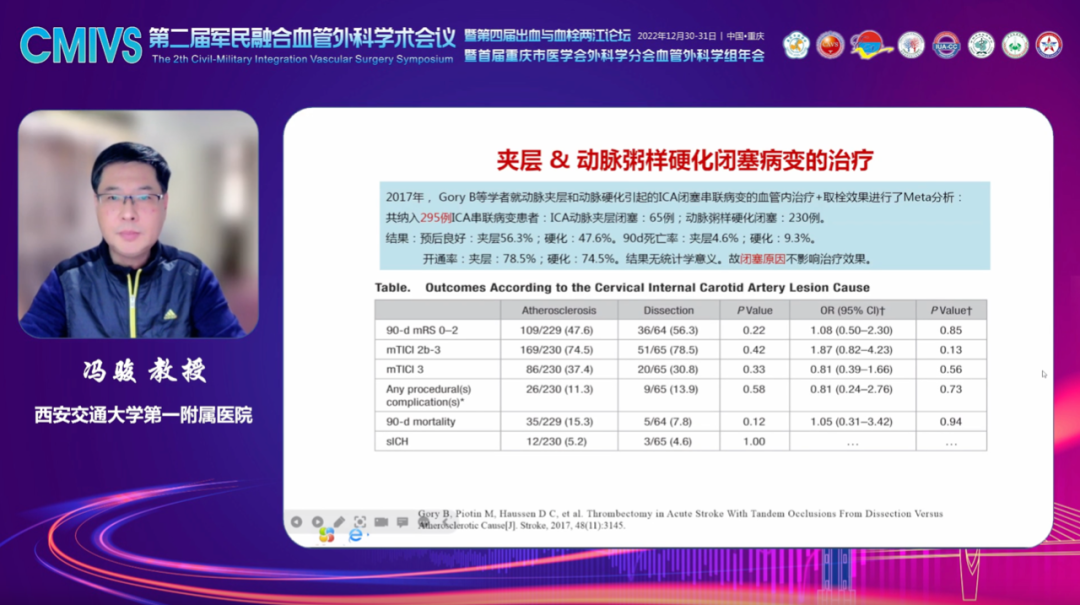Click the Dissection column header
The width and height of the screenshot is (1080, 605).
668,311
